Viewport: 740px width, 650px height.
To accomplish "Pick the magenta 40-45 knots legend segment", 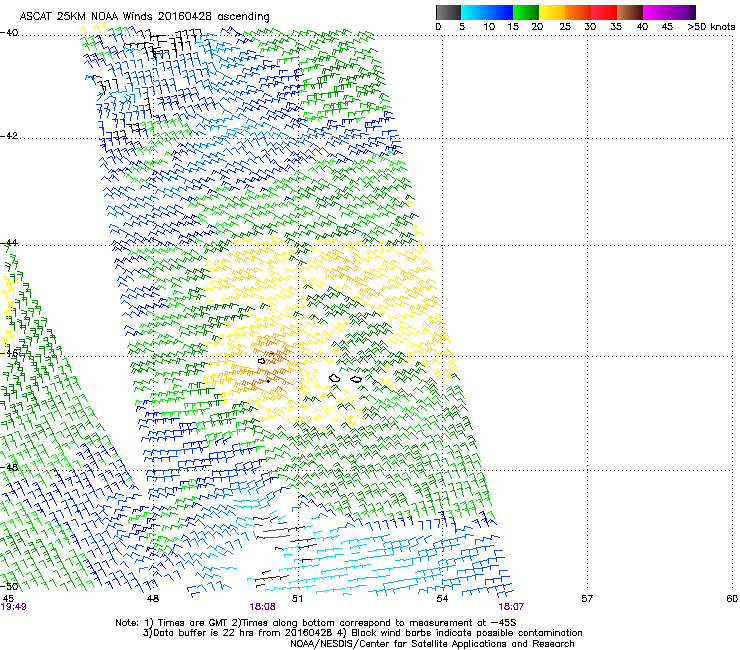I will (x=656, y=12).
